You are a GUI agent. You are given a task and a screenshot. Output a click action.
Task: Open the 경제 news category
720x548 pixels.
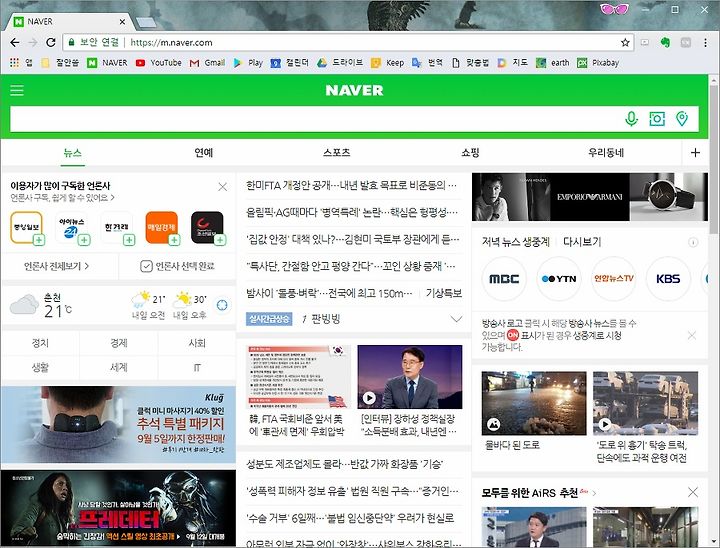tap(118, 343)
